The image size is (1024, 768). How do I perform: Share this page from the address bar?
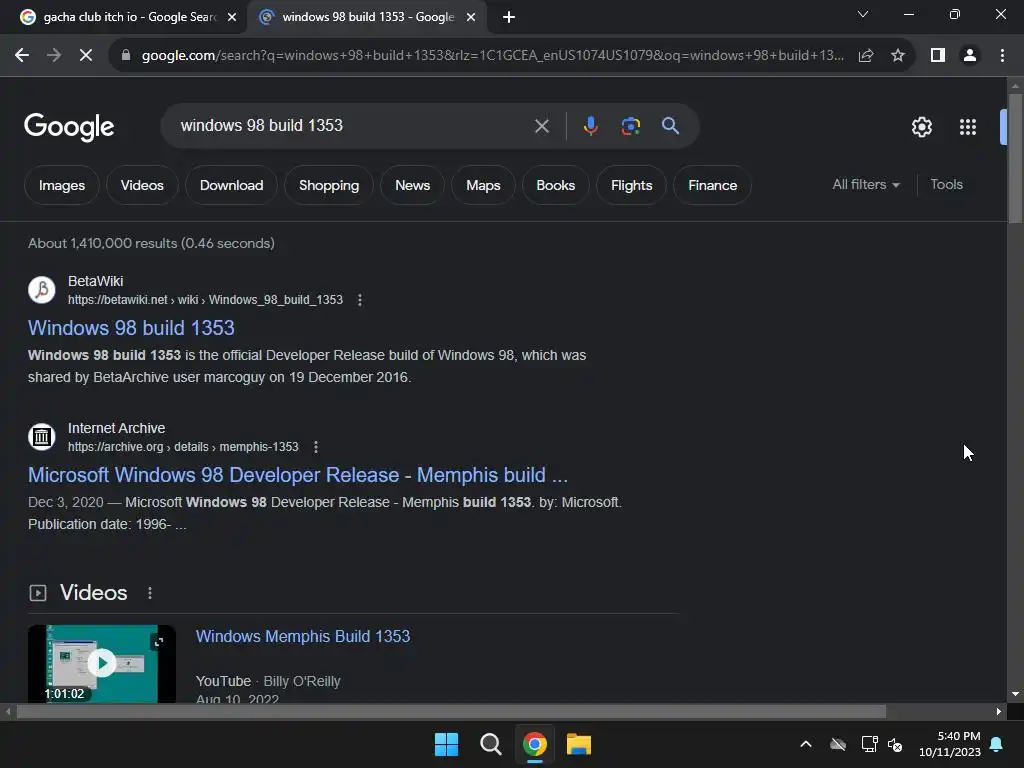coord(866,56)
